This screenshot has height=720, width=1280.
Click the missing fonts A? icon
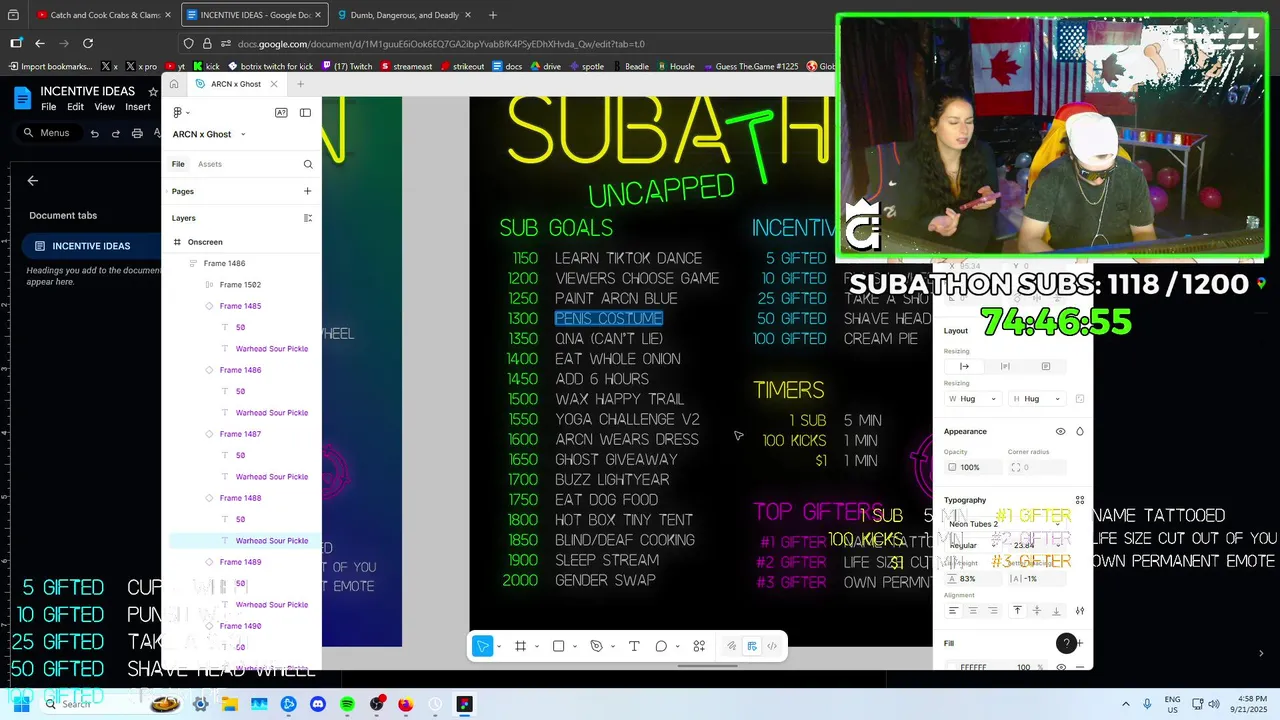coord(281,112)
